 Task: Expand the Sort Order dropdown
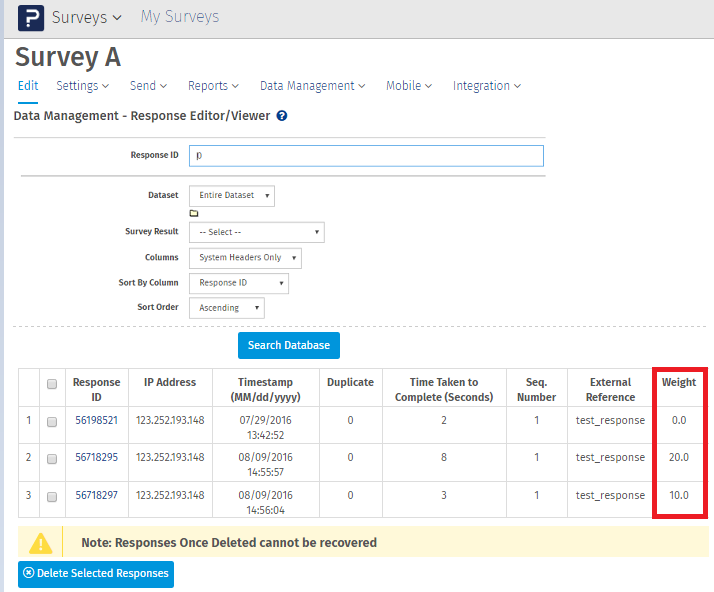tap(227, 308)
